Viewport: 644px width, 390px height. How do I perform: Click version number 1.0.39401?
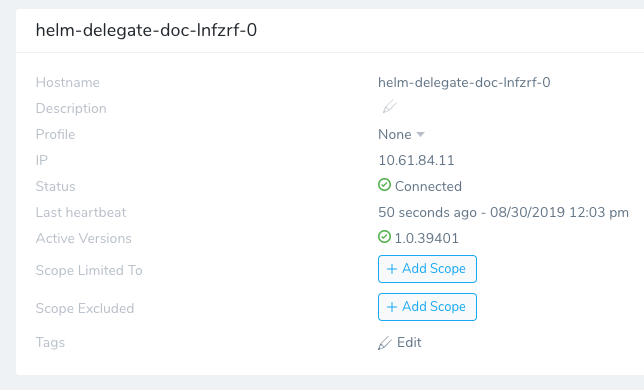(427, 239)
